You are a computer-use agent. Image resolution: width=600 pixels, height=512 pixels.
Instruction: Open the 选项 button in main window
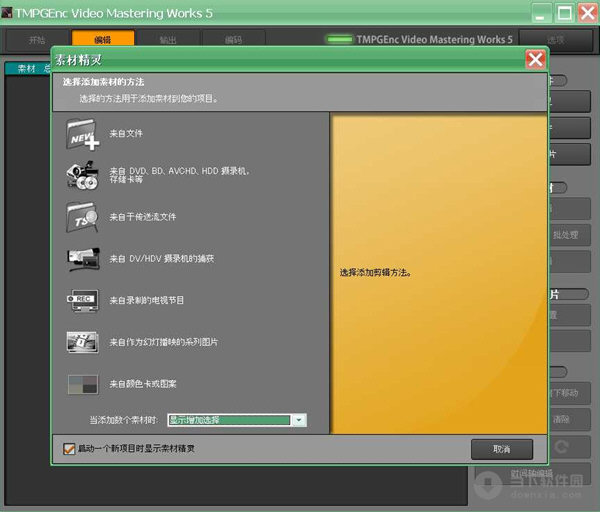tap(556, 40)
